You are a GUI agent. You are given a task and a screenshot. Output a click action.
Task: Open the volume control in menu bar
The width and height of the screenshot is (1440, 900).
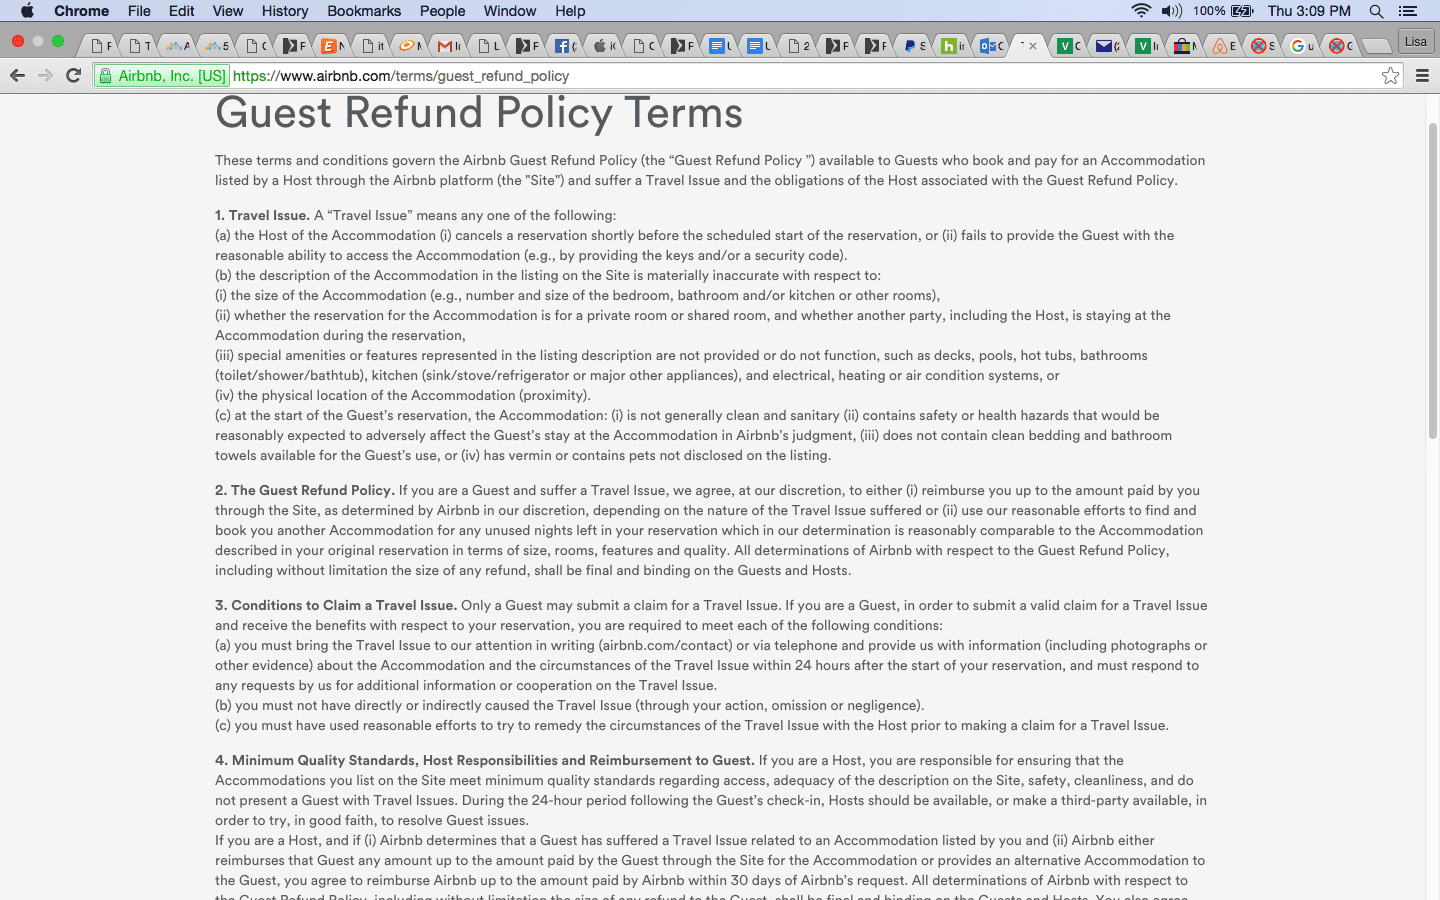click(x=1172, y=11)
